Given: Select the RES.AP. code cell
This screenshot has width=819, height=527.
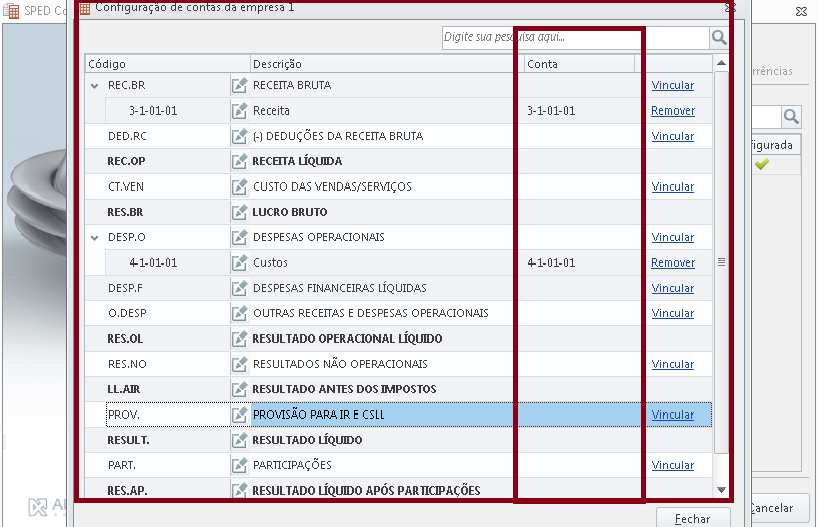Looking at the screenshot, I should pos(127,490).
